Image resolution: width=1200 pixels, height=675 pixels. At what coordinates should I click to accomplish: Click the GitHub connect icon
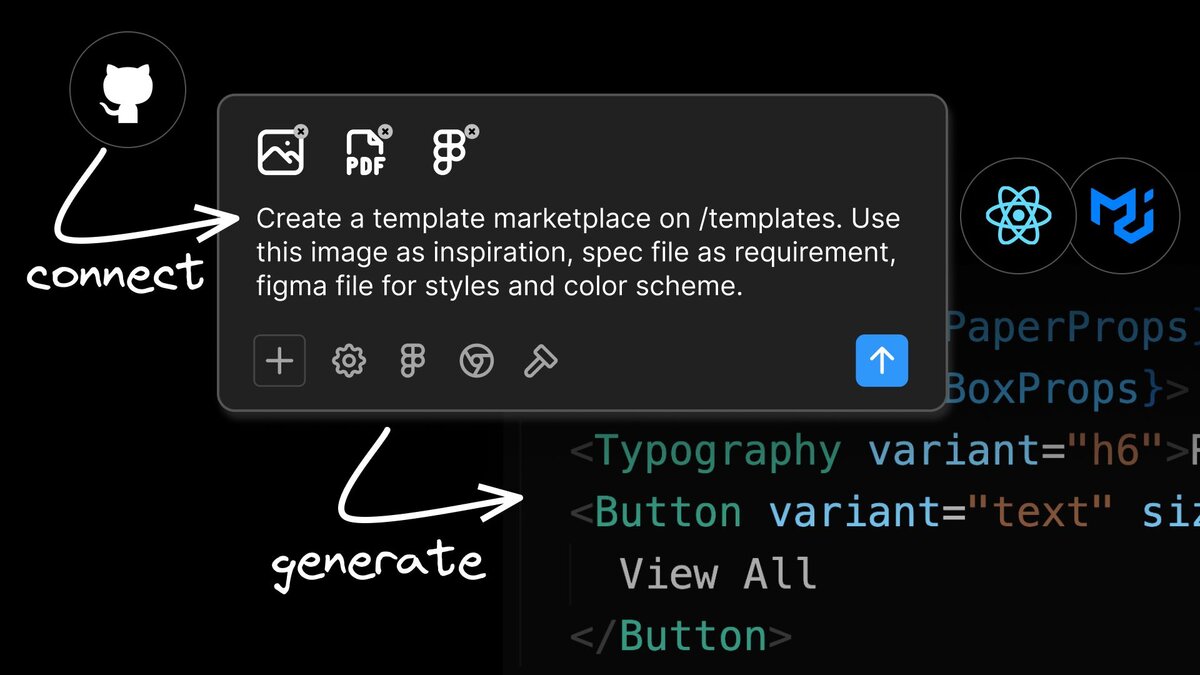[x=127, y=89]
